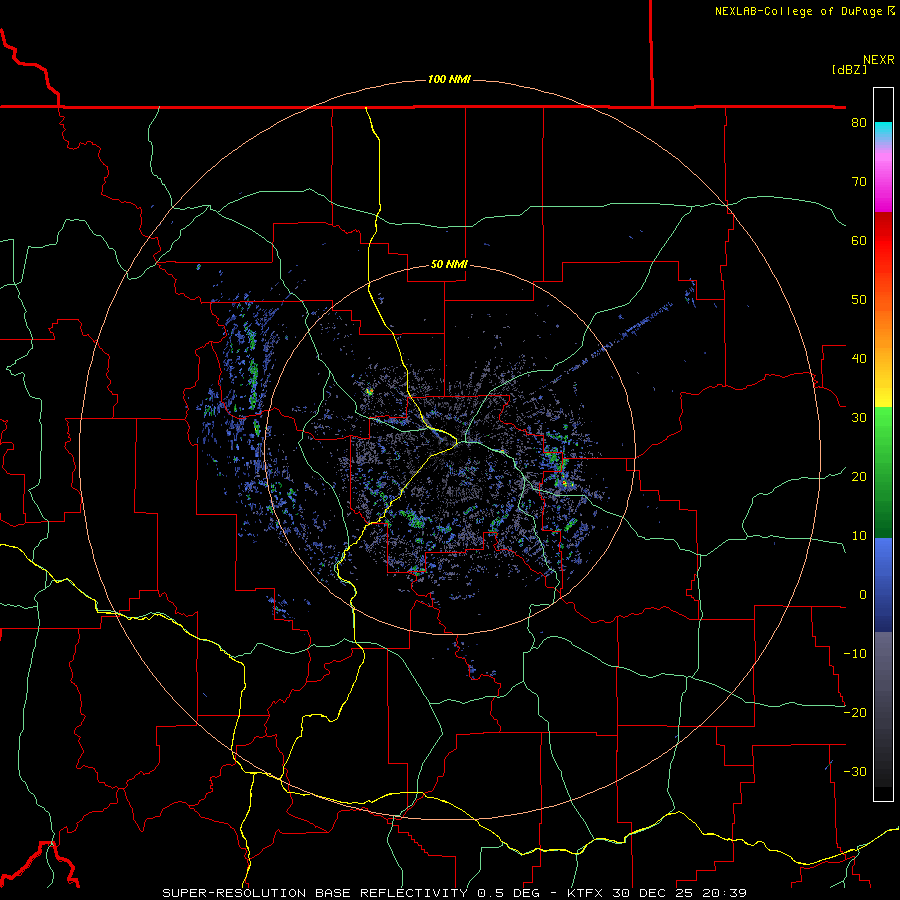Screen dimensions: 900x900
Task: Click the 60 value on the dBZ scale
Action: pos(859,240)
